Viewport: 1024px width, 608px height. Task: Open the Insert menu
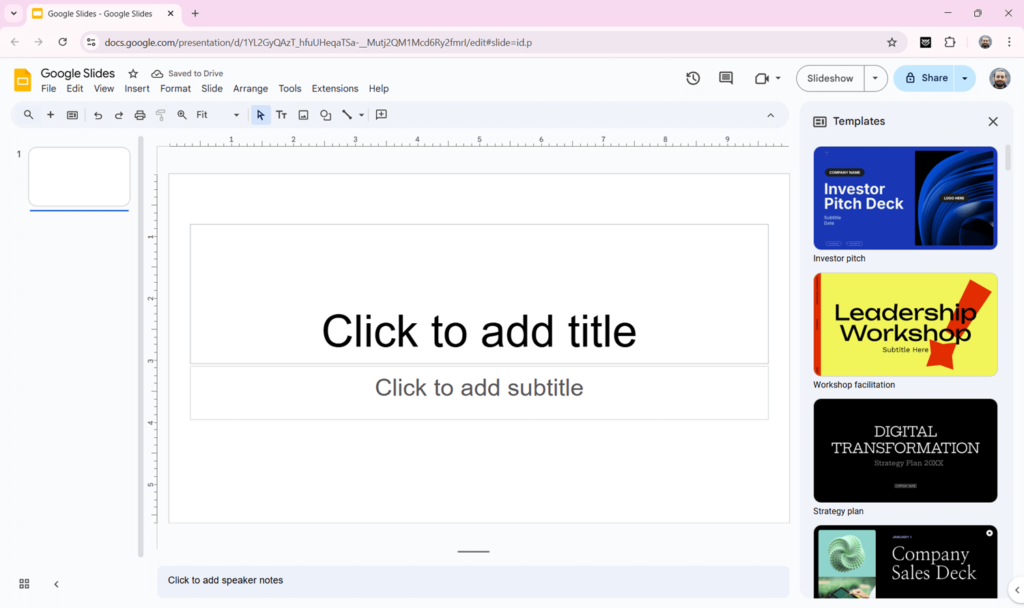(x=136, y=88)
